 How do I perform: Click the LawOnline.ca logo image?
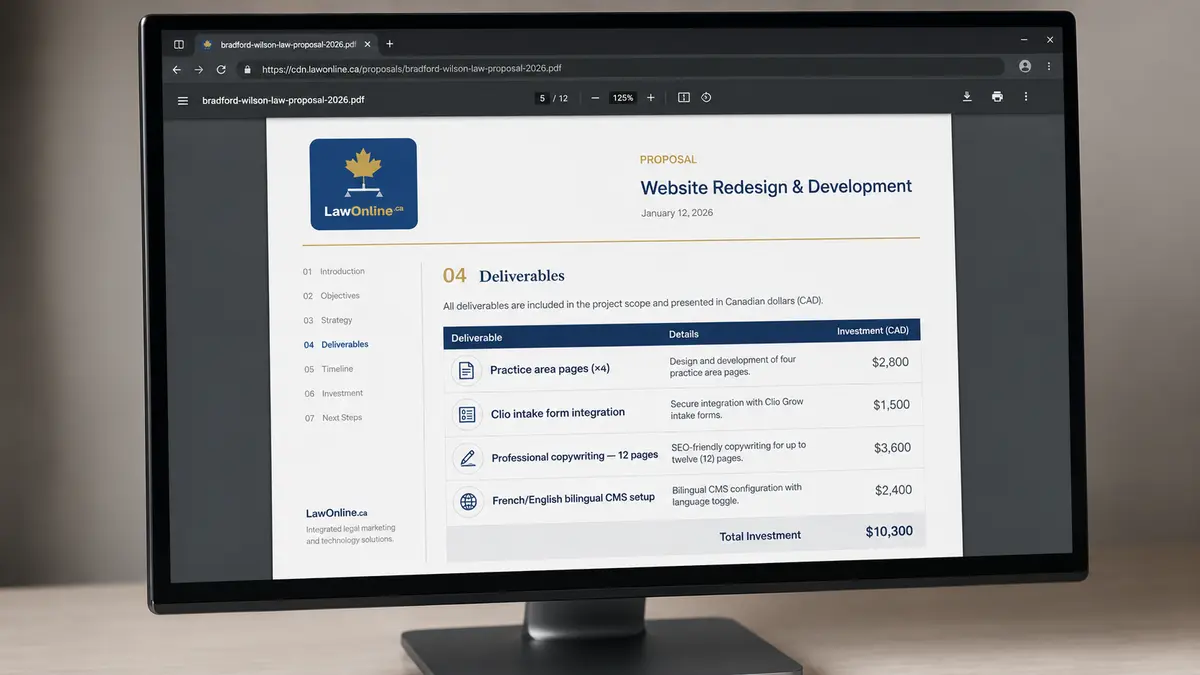point(363,184)
